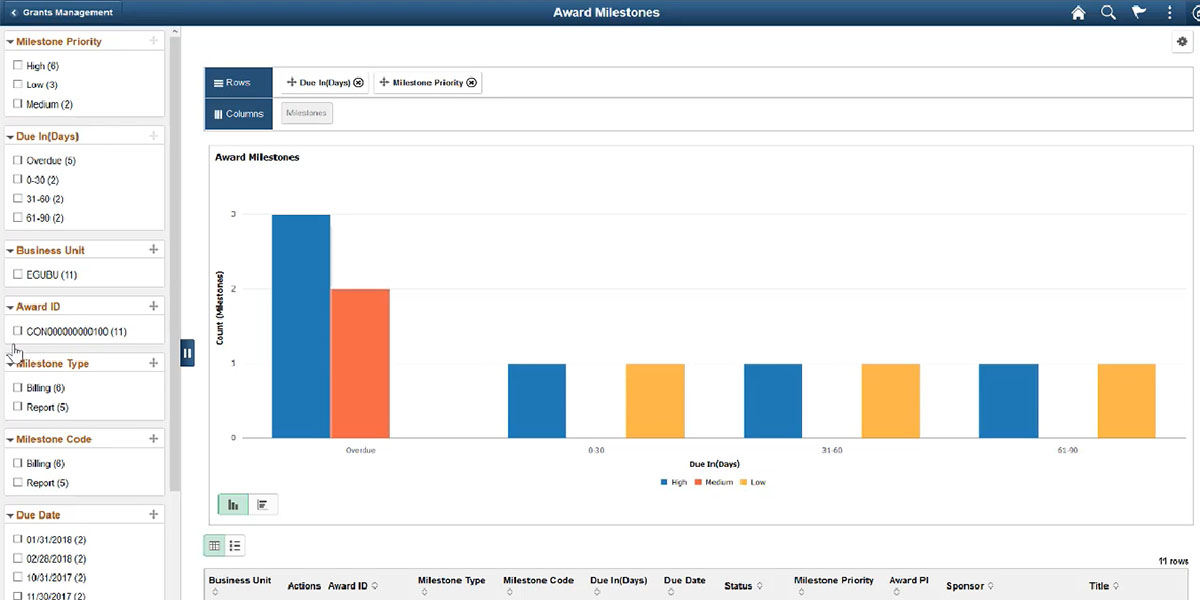Open the Home icon in the navigation bar

(x=1077, y=12)
